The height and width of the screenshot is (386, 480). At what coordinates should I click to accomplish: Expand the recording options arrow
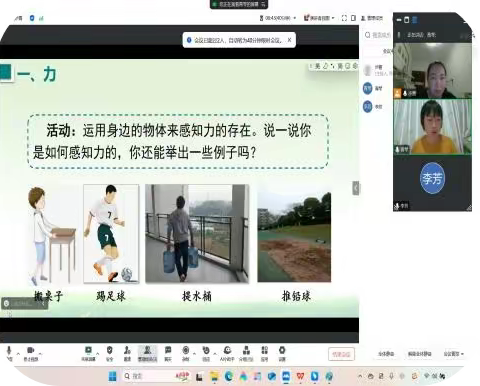[195, 353]
